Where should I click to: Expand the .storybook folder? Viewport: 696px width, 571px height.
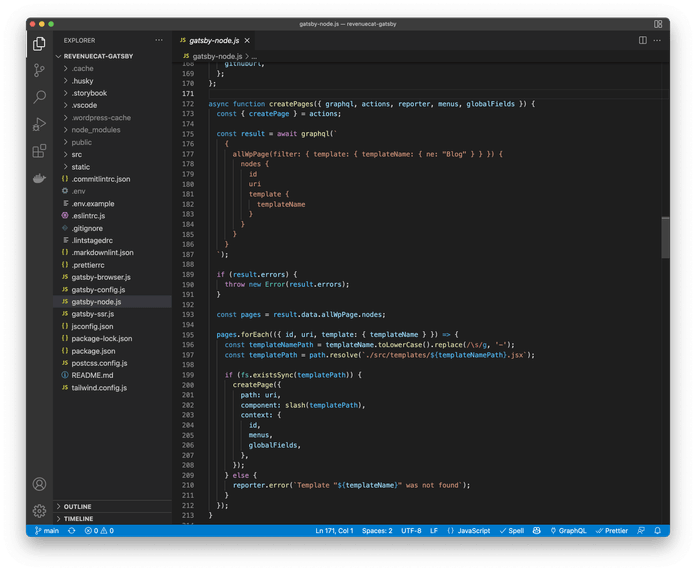click(88, 93)
